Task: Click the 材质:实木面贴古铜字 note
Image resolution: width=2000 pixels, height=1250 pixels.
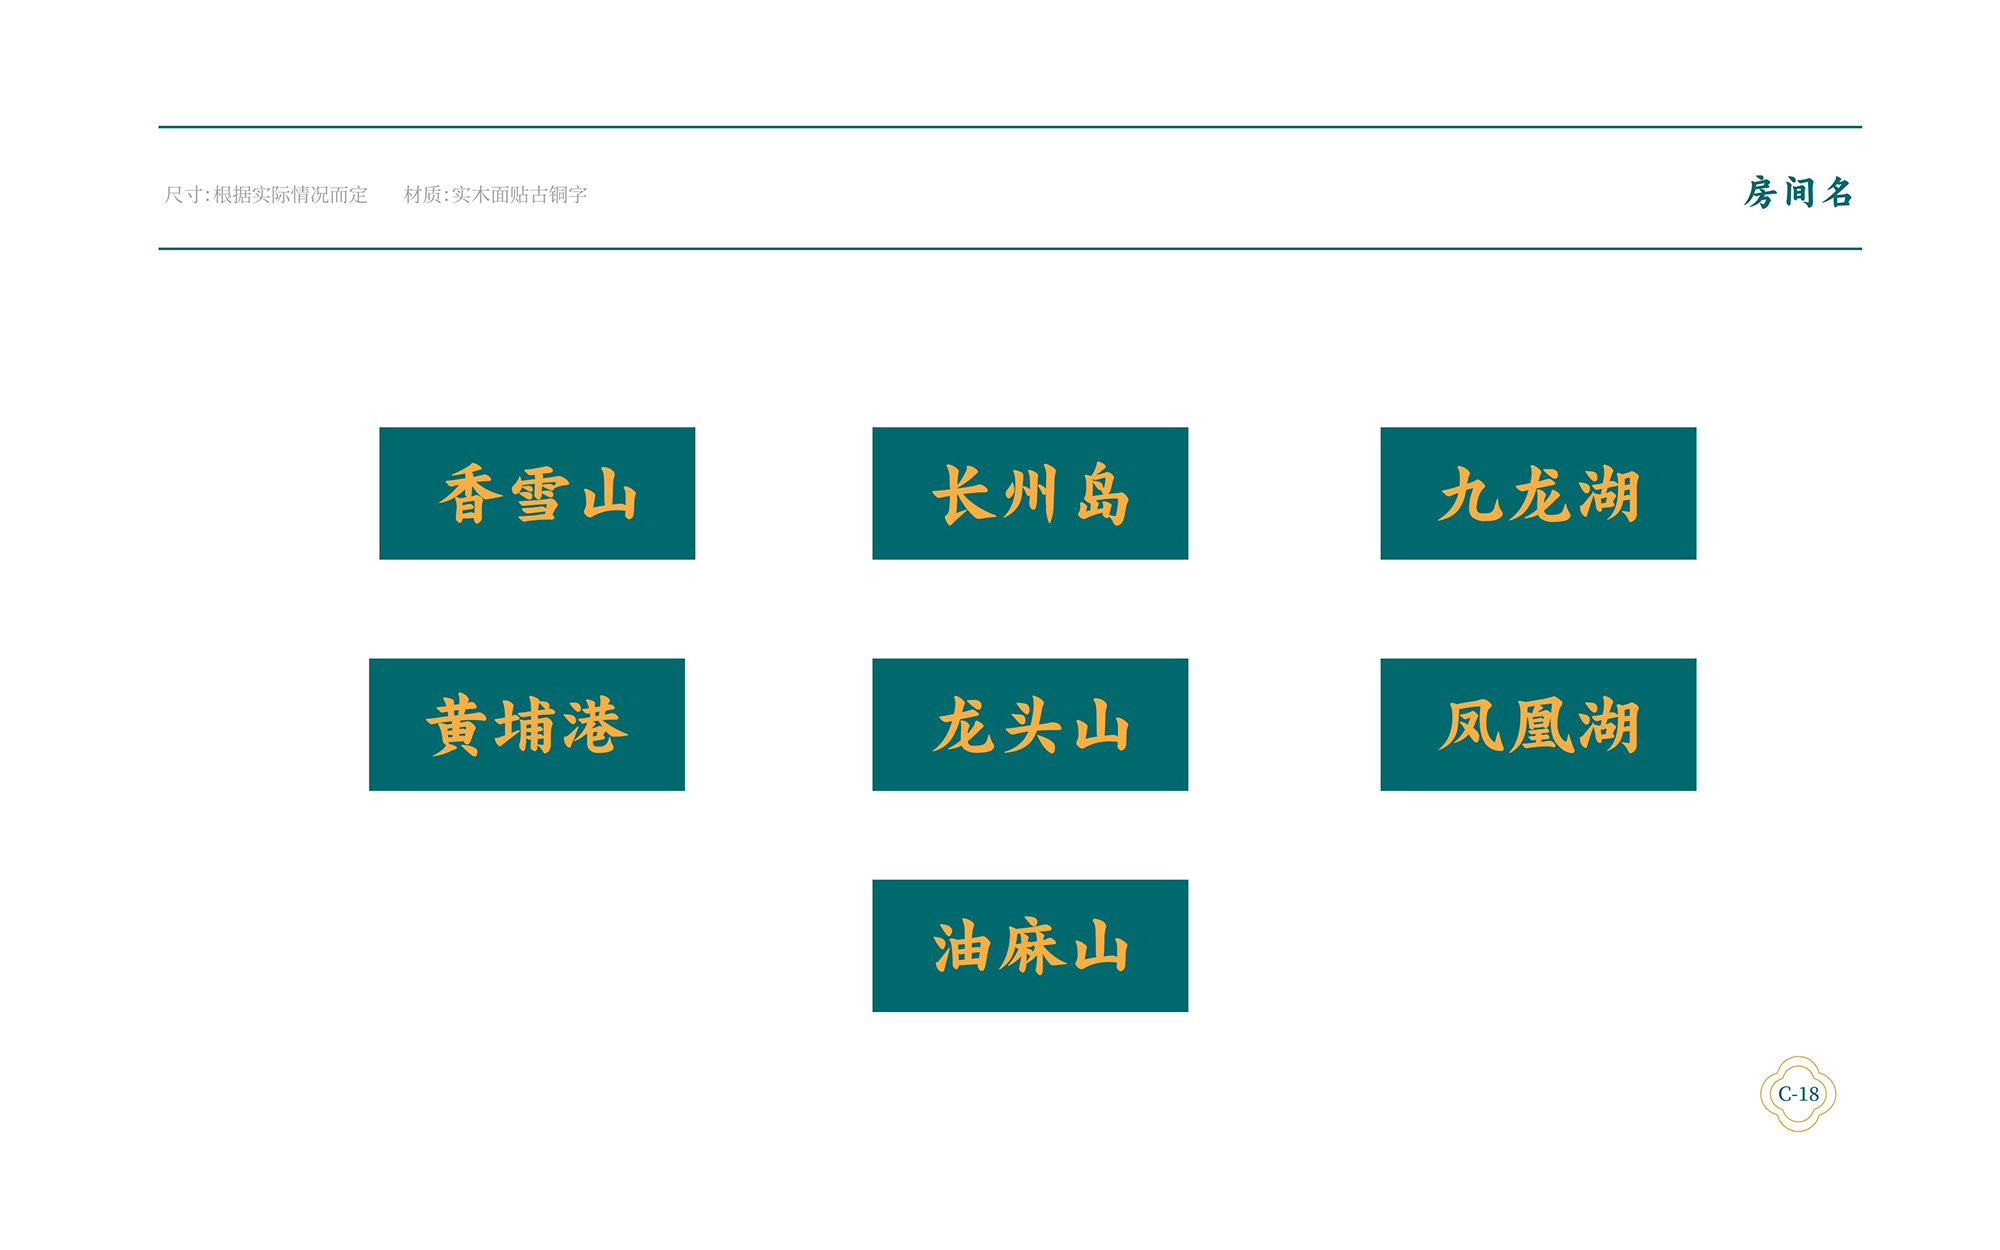Action: coord(495,194)
